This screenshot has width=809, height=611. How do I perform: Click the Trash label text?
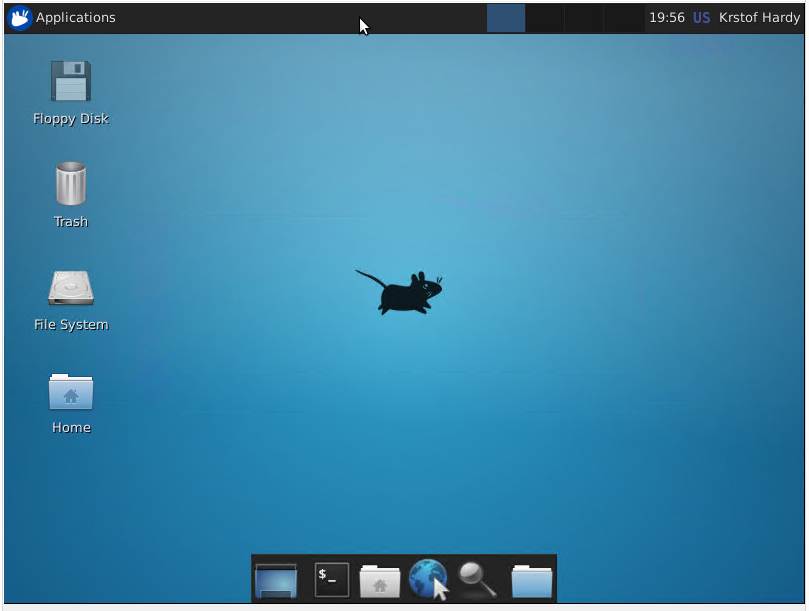pyautogui.click(x=71, y=222)
